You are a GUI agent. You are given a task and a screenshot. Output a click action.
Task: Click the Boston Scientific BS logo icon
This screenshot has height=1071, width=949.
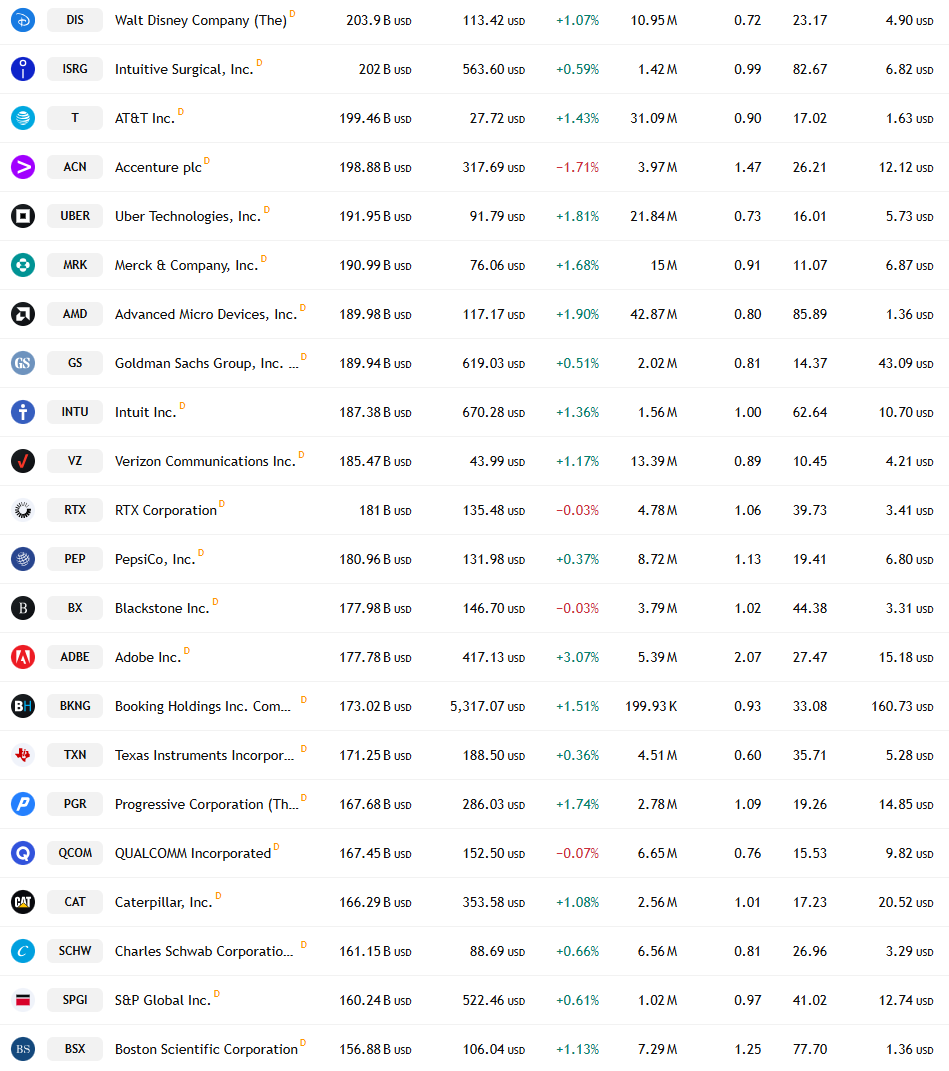23,1049
